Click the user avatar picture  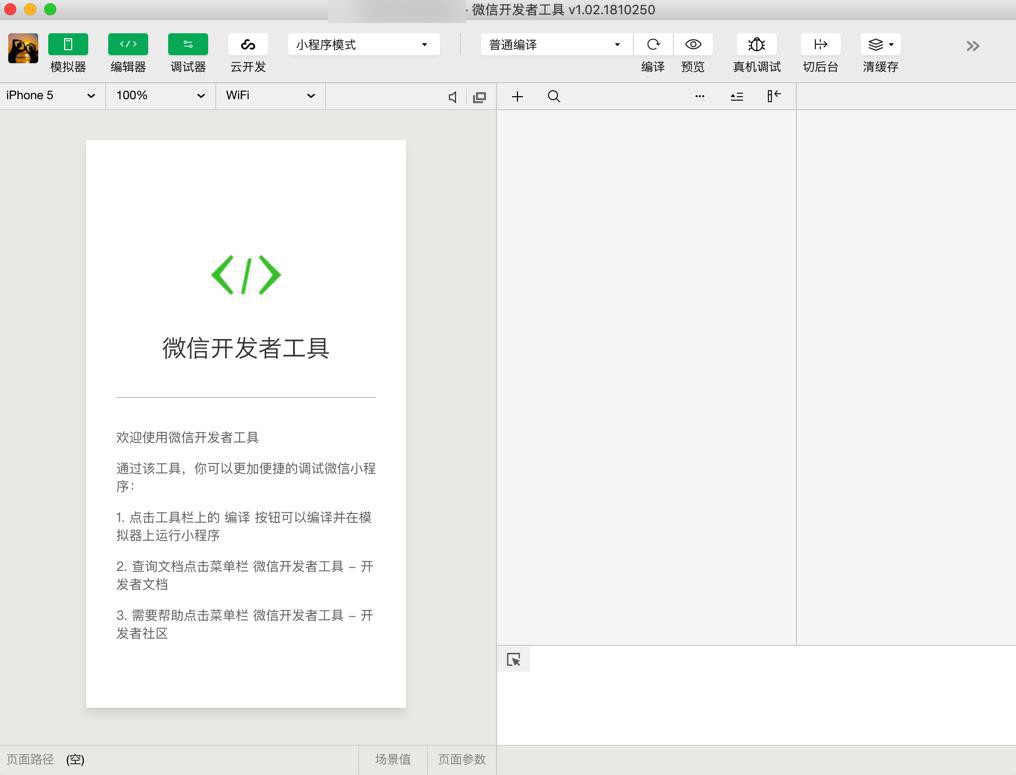[23, 49]
